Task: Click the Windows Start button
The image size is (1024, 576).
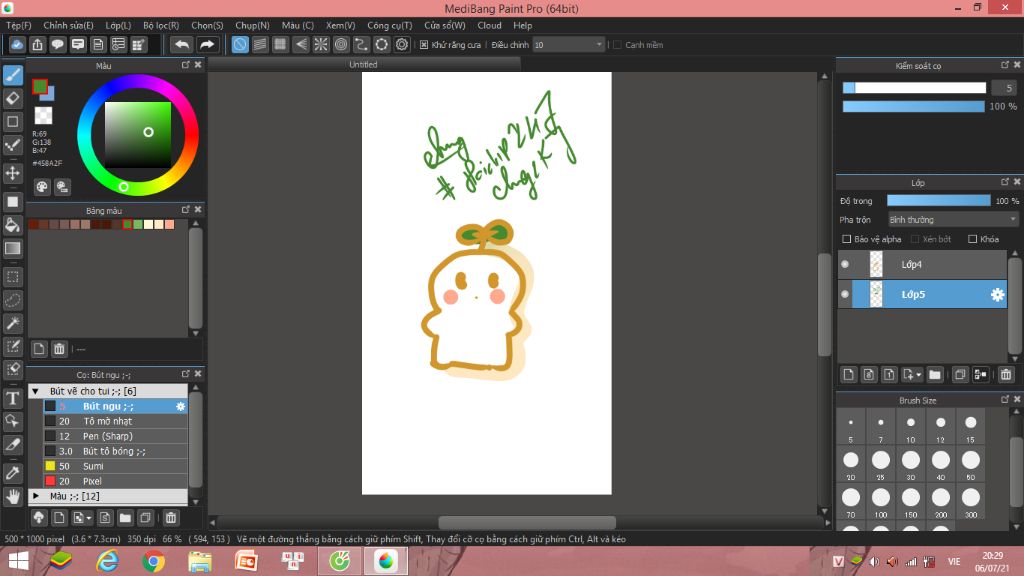Action: pos(18,561)
